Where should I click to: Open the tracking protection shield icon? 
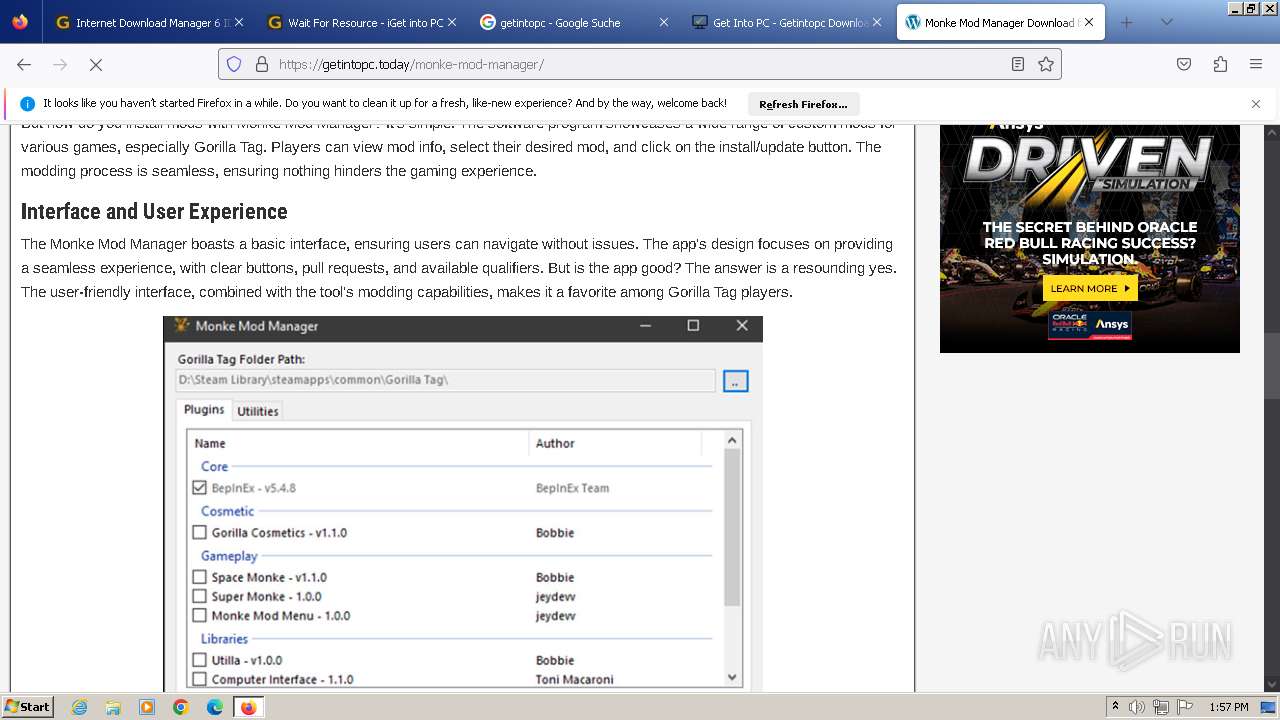click(234, 64)
